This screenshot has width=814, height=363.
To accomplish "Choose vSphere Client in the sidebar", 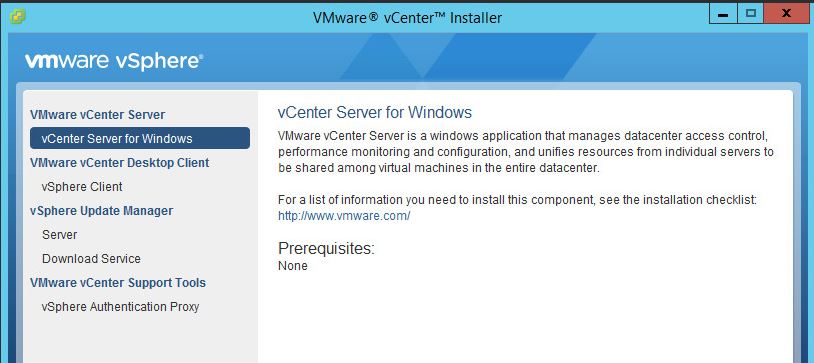I will click(x=82, y=186).
